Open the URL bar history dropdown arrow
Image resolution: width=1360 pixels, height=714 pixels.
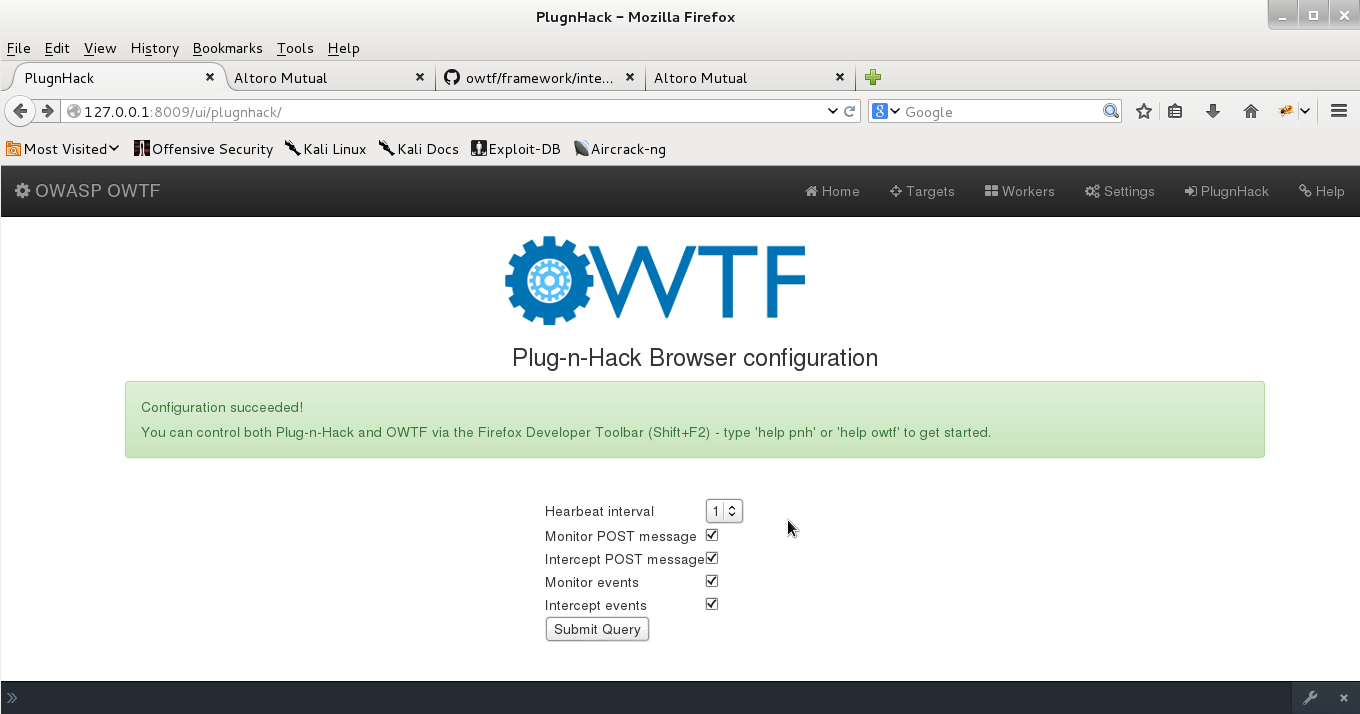click(x=832, y=111)
